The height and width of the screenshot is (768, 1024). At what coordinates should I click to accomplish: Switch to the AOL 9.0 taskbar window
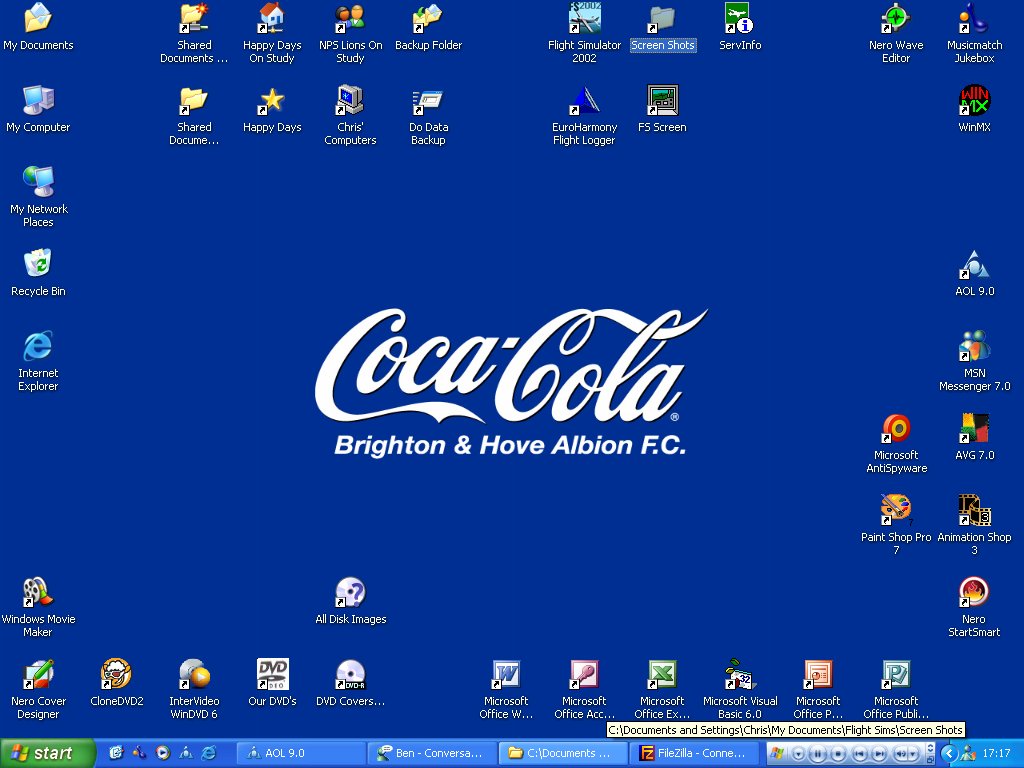coord(300,753)
